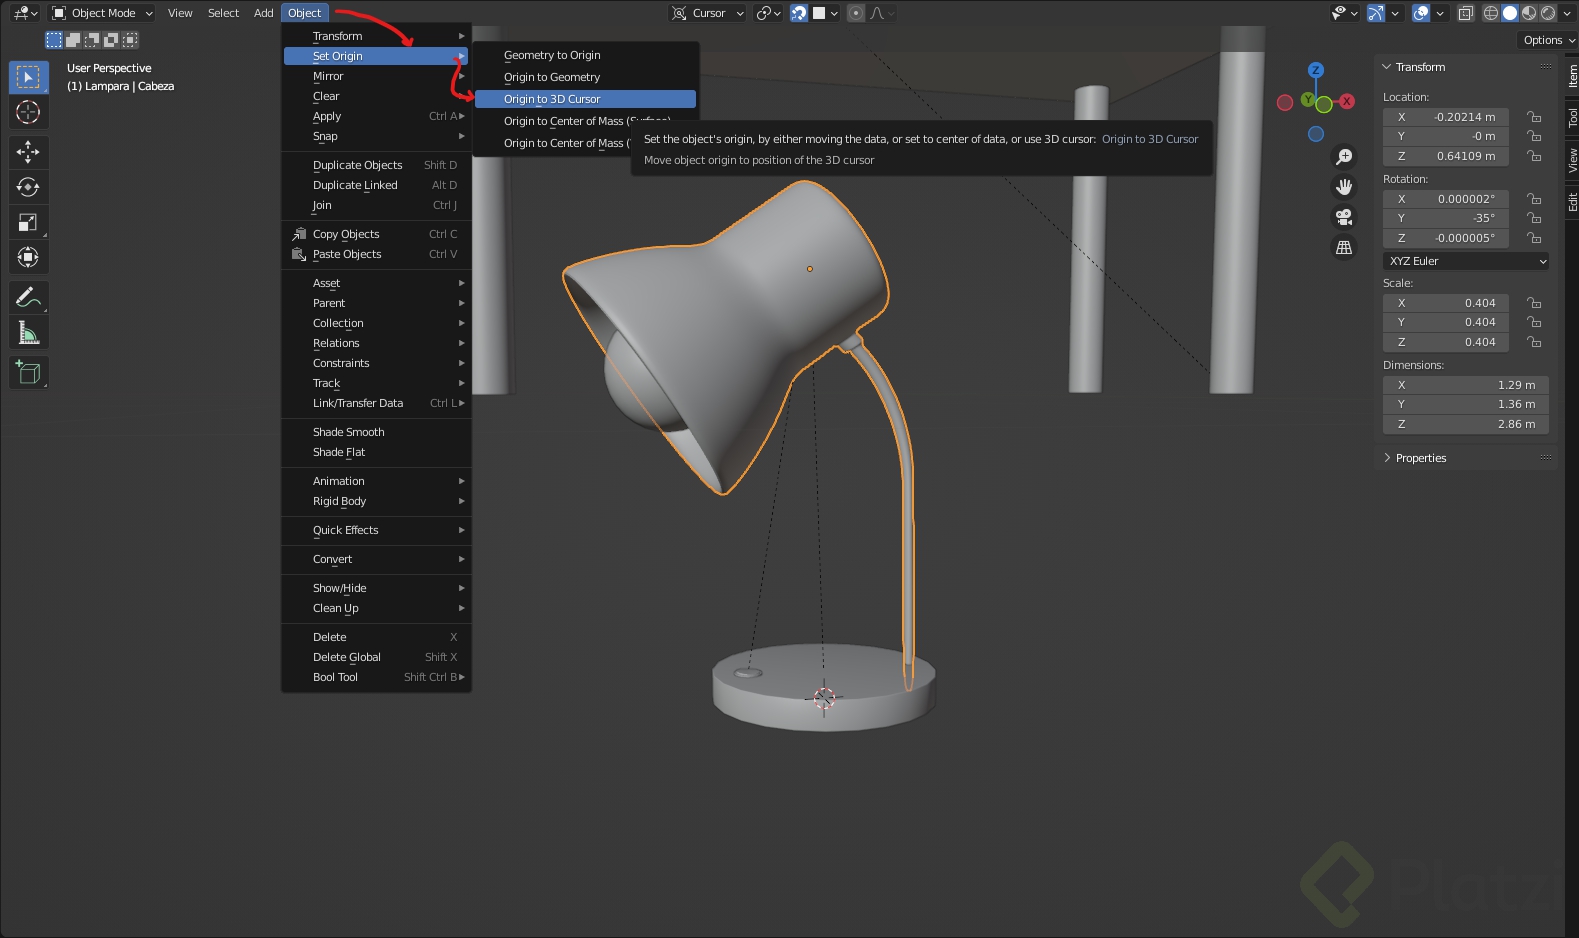Open the Options button in header
Image resolution: width=1579 pixels, height=938 pixels.
[1548, 40]
